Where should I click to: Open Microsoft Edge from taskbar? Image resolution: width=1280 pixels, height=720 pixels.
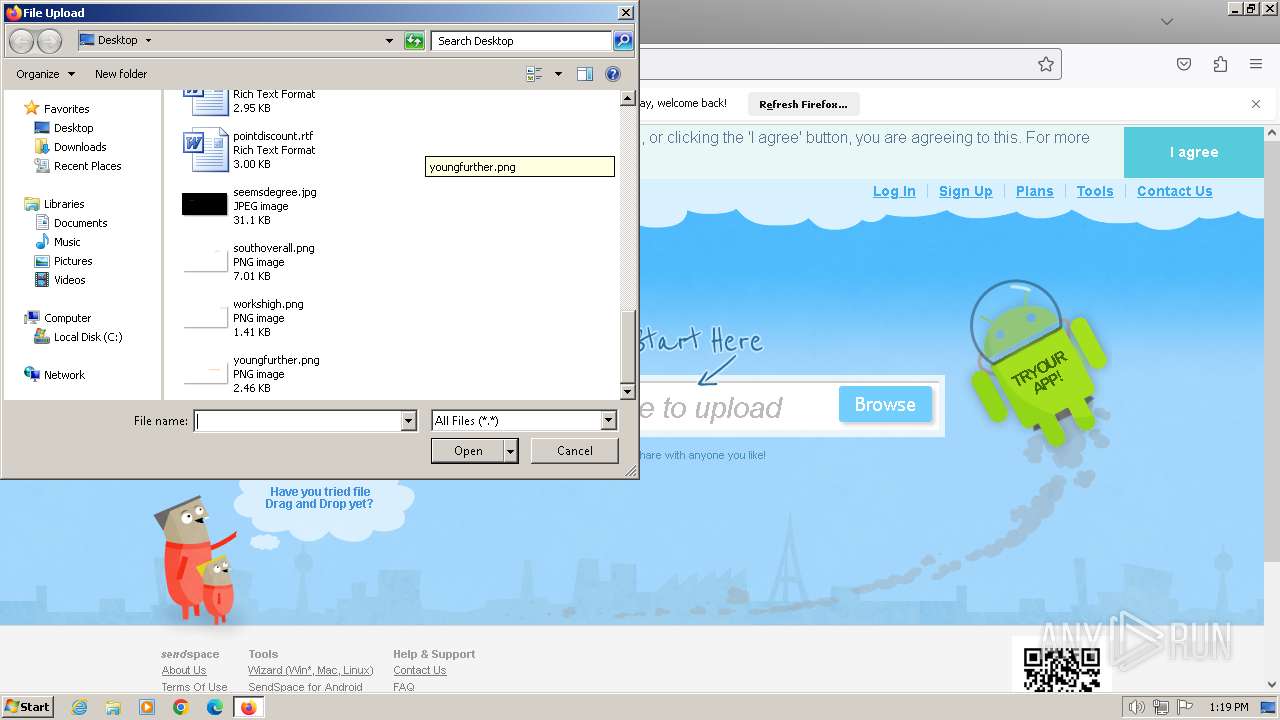(x=214, y=707)
